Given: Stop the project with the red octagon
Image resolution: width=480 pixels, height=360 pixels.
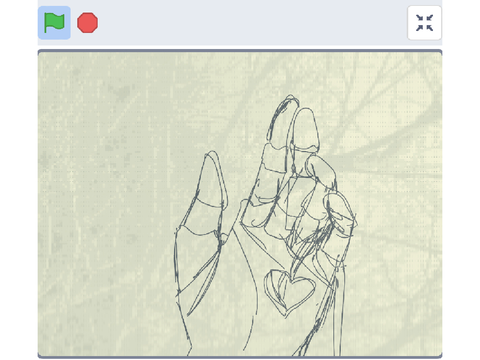Looking at the screenshot, I should (87, 23).
